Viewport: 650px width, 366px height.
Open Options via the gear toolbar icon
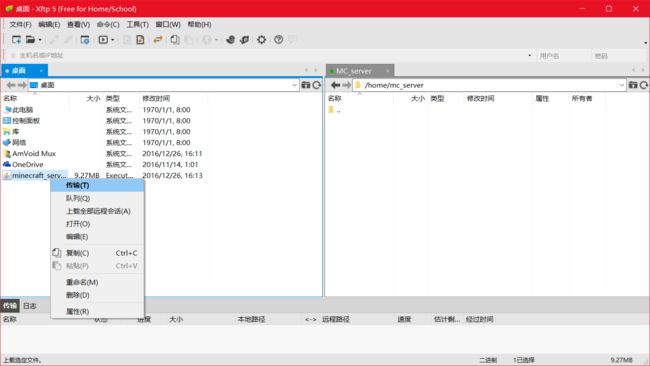(x=262, y=40)
